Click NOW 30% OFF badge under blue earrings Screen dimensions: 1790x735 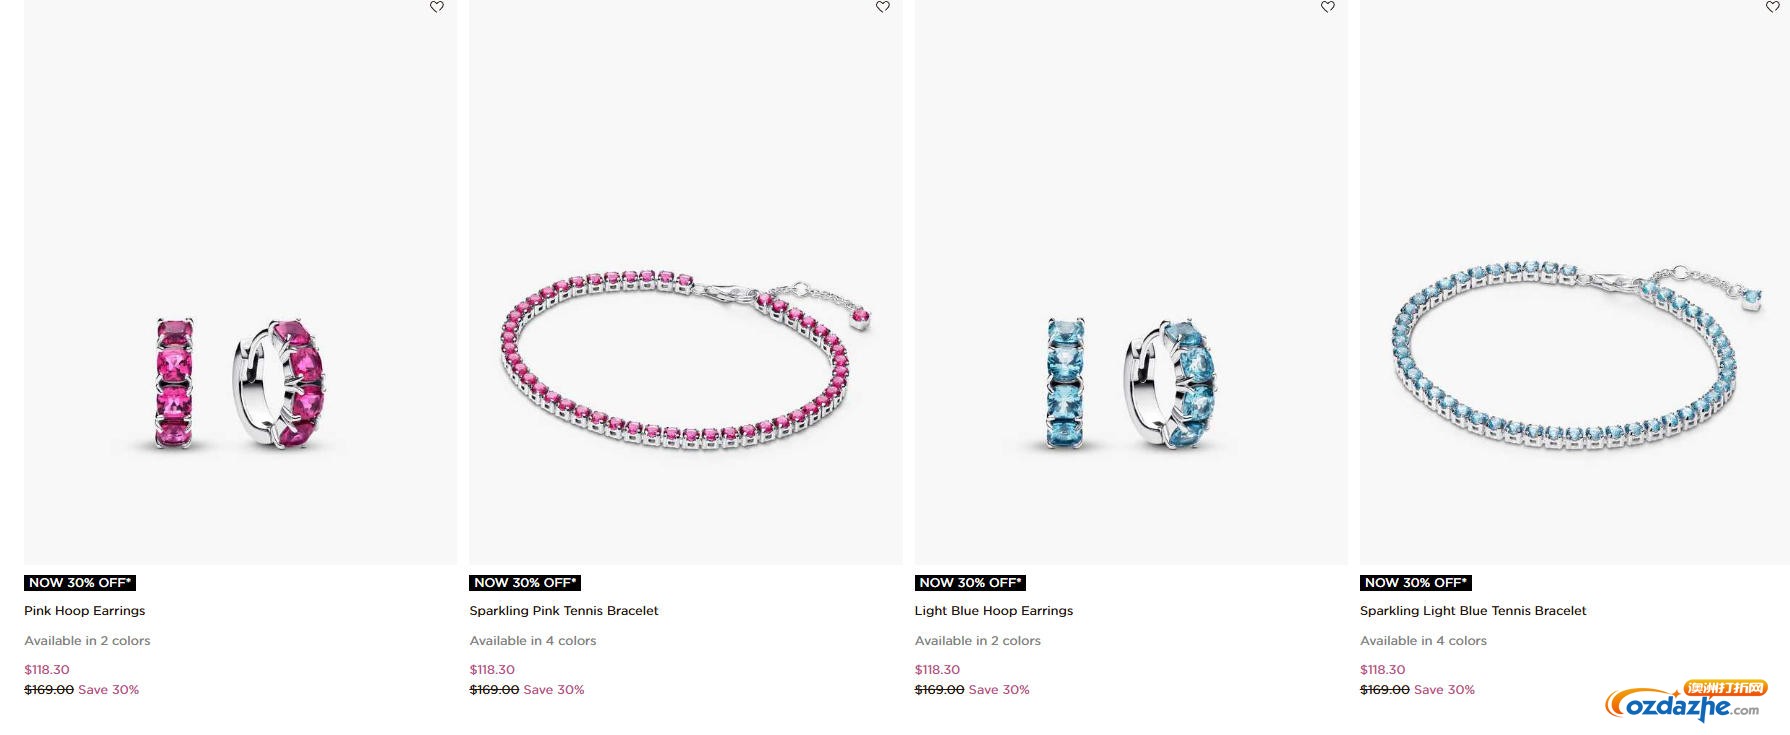tap(970, 583)
